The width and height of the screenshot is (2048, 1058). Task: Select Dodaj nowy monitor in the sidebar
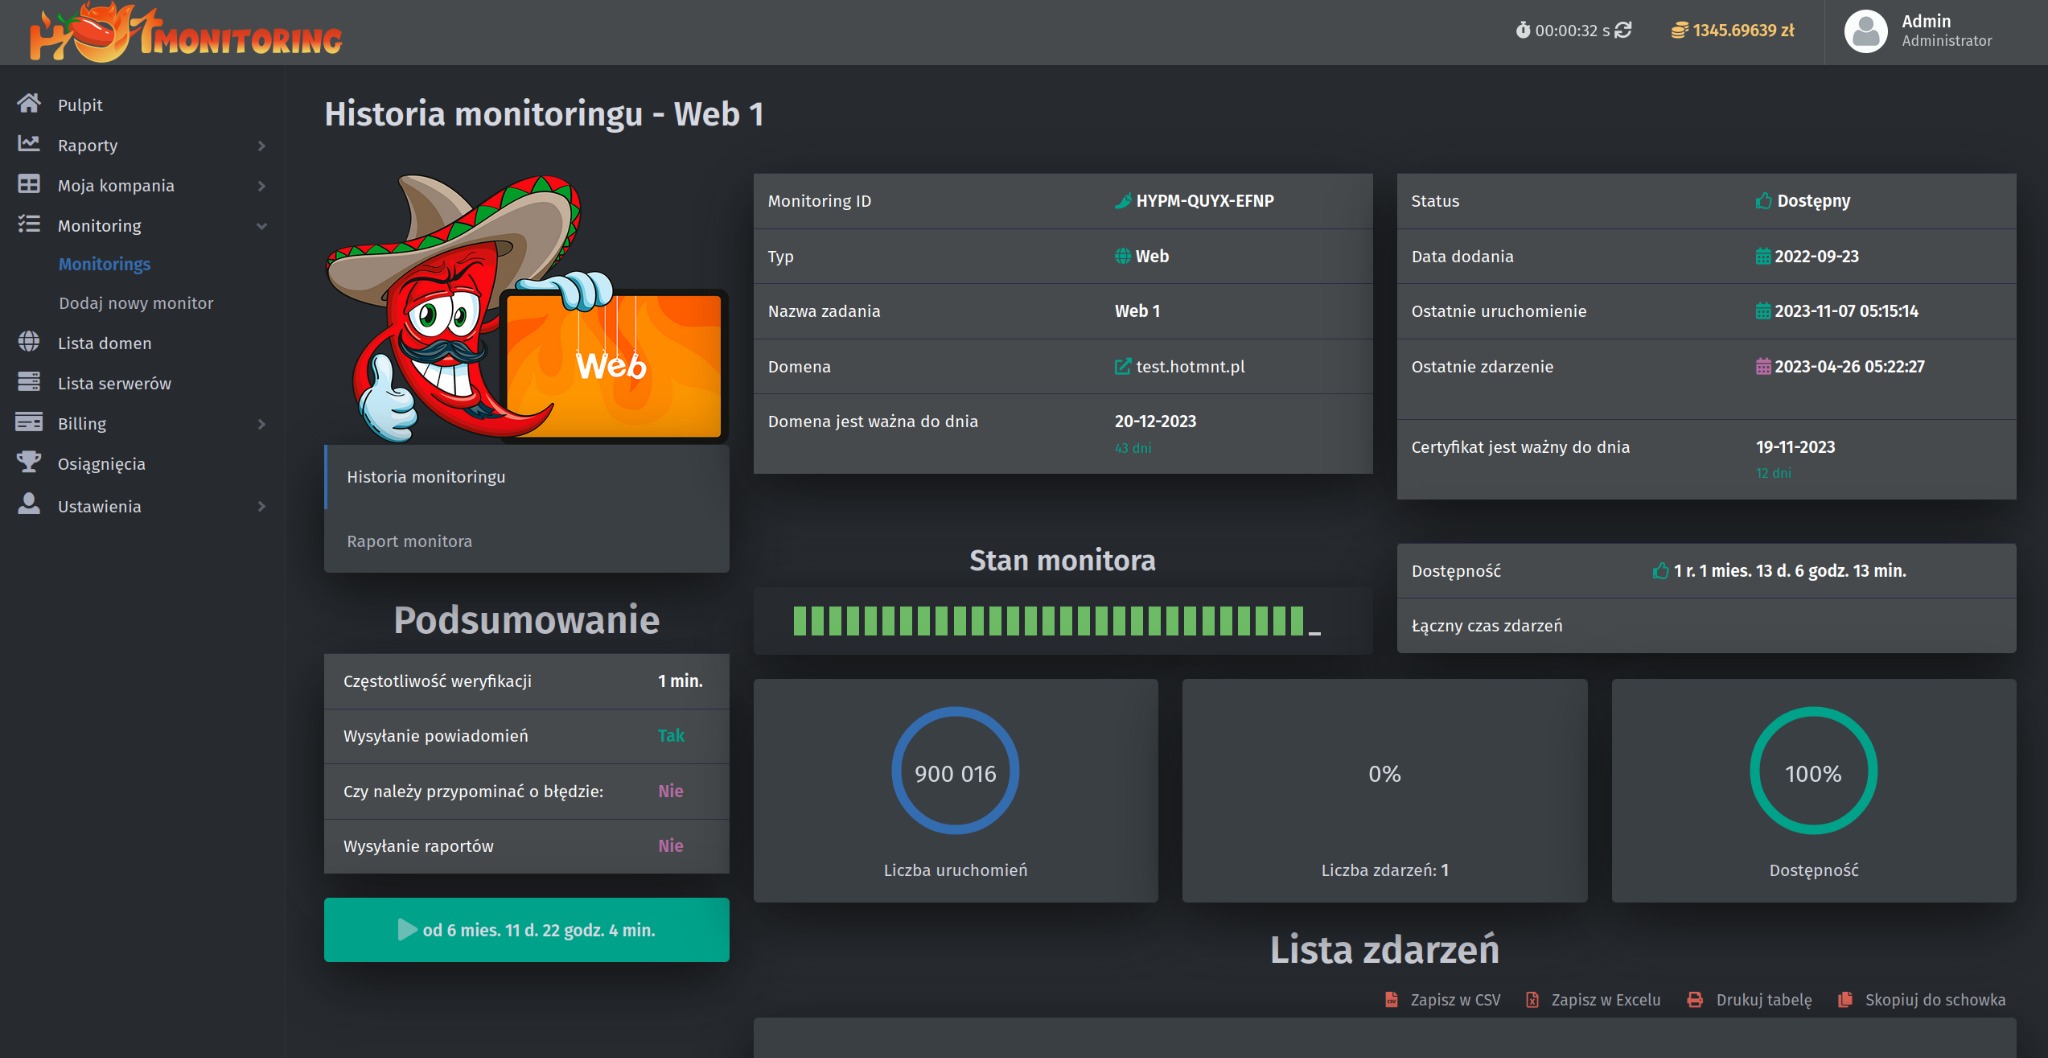[136, 303]
